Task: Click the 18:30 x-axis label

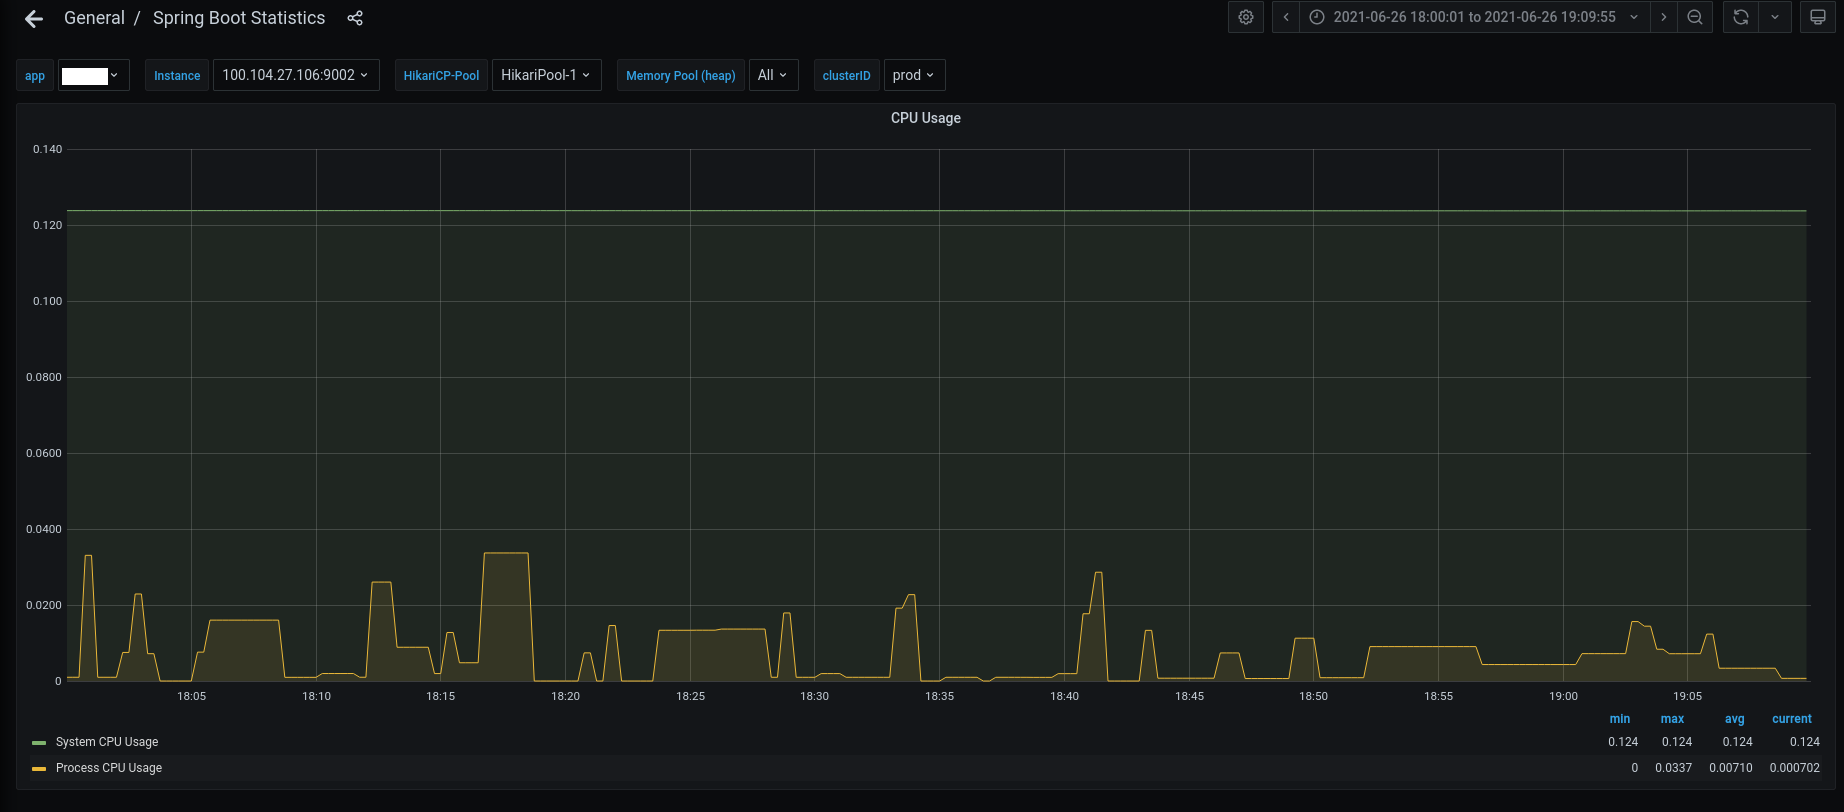Action: point(815,696)
